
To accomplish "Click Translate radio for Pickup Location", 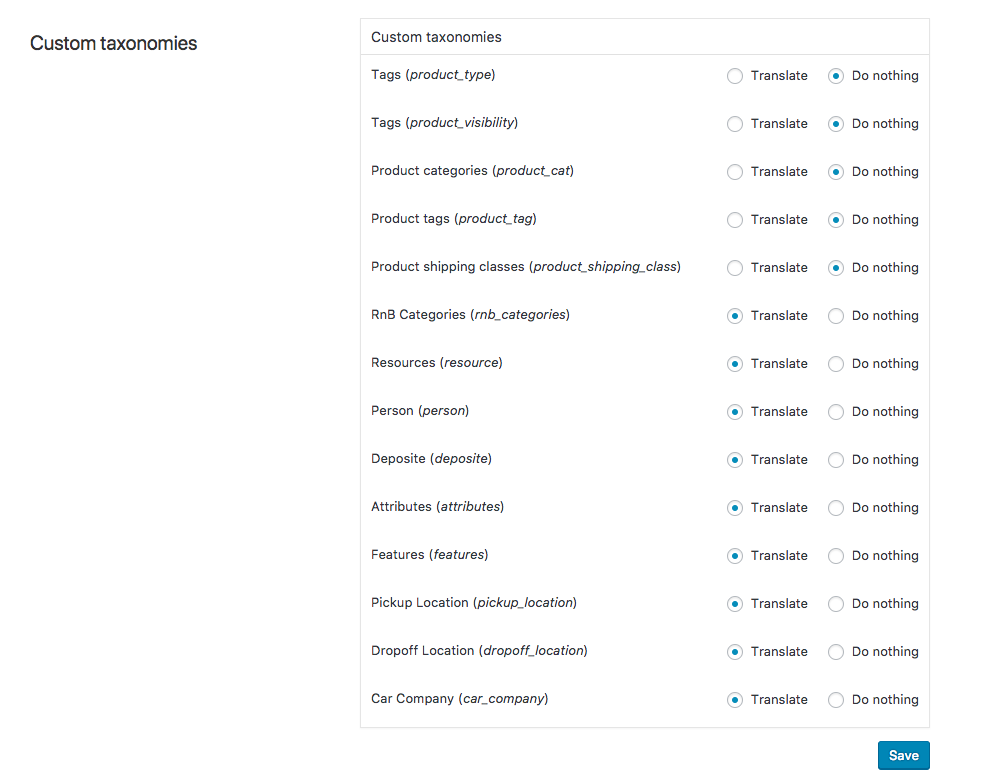I will coord(735,604).
